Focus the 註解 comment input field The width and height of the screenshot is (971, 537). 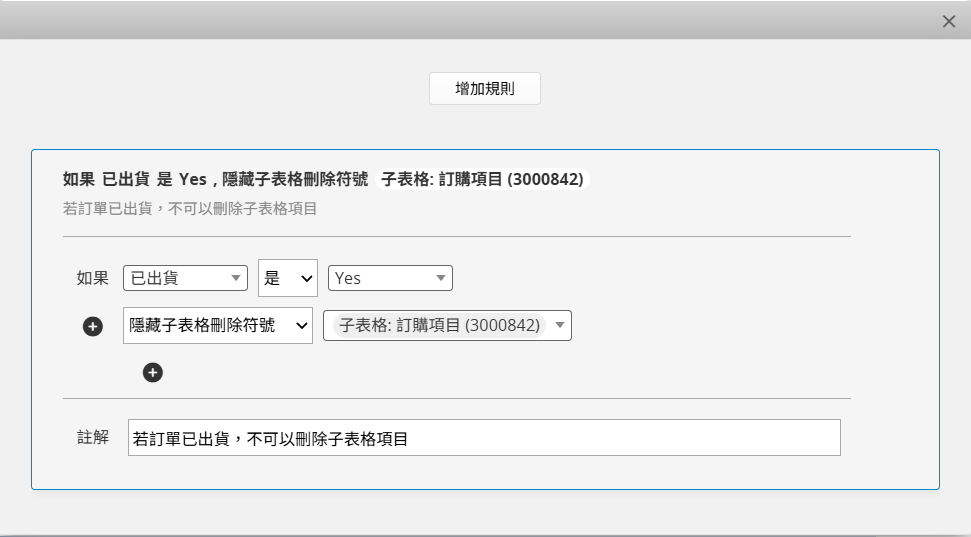[484, 438]
